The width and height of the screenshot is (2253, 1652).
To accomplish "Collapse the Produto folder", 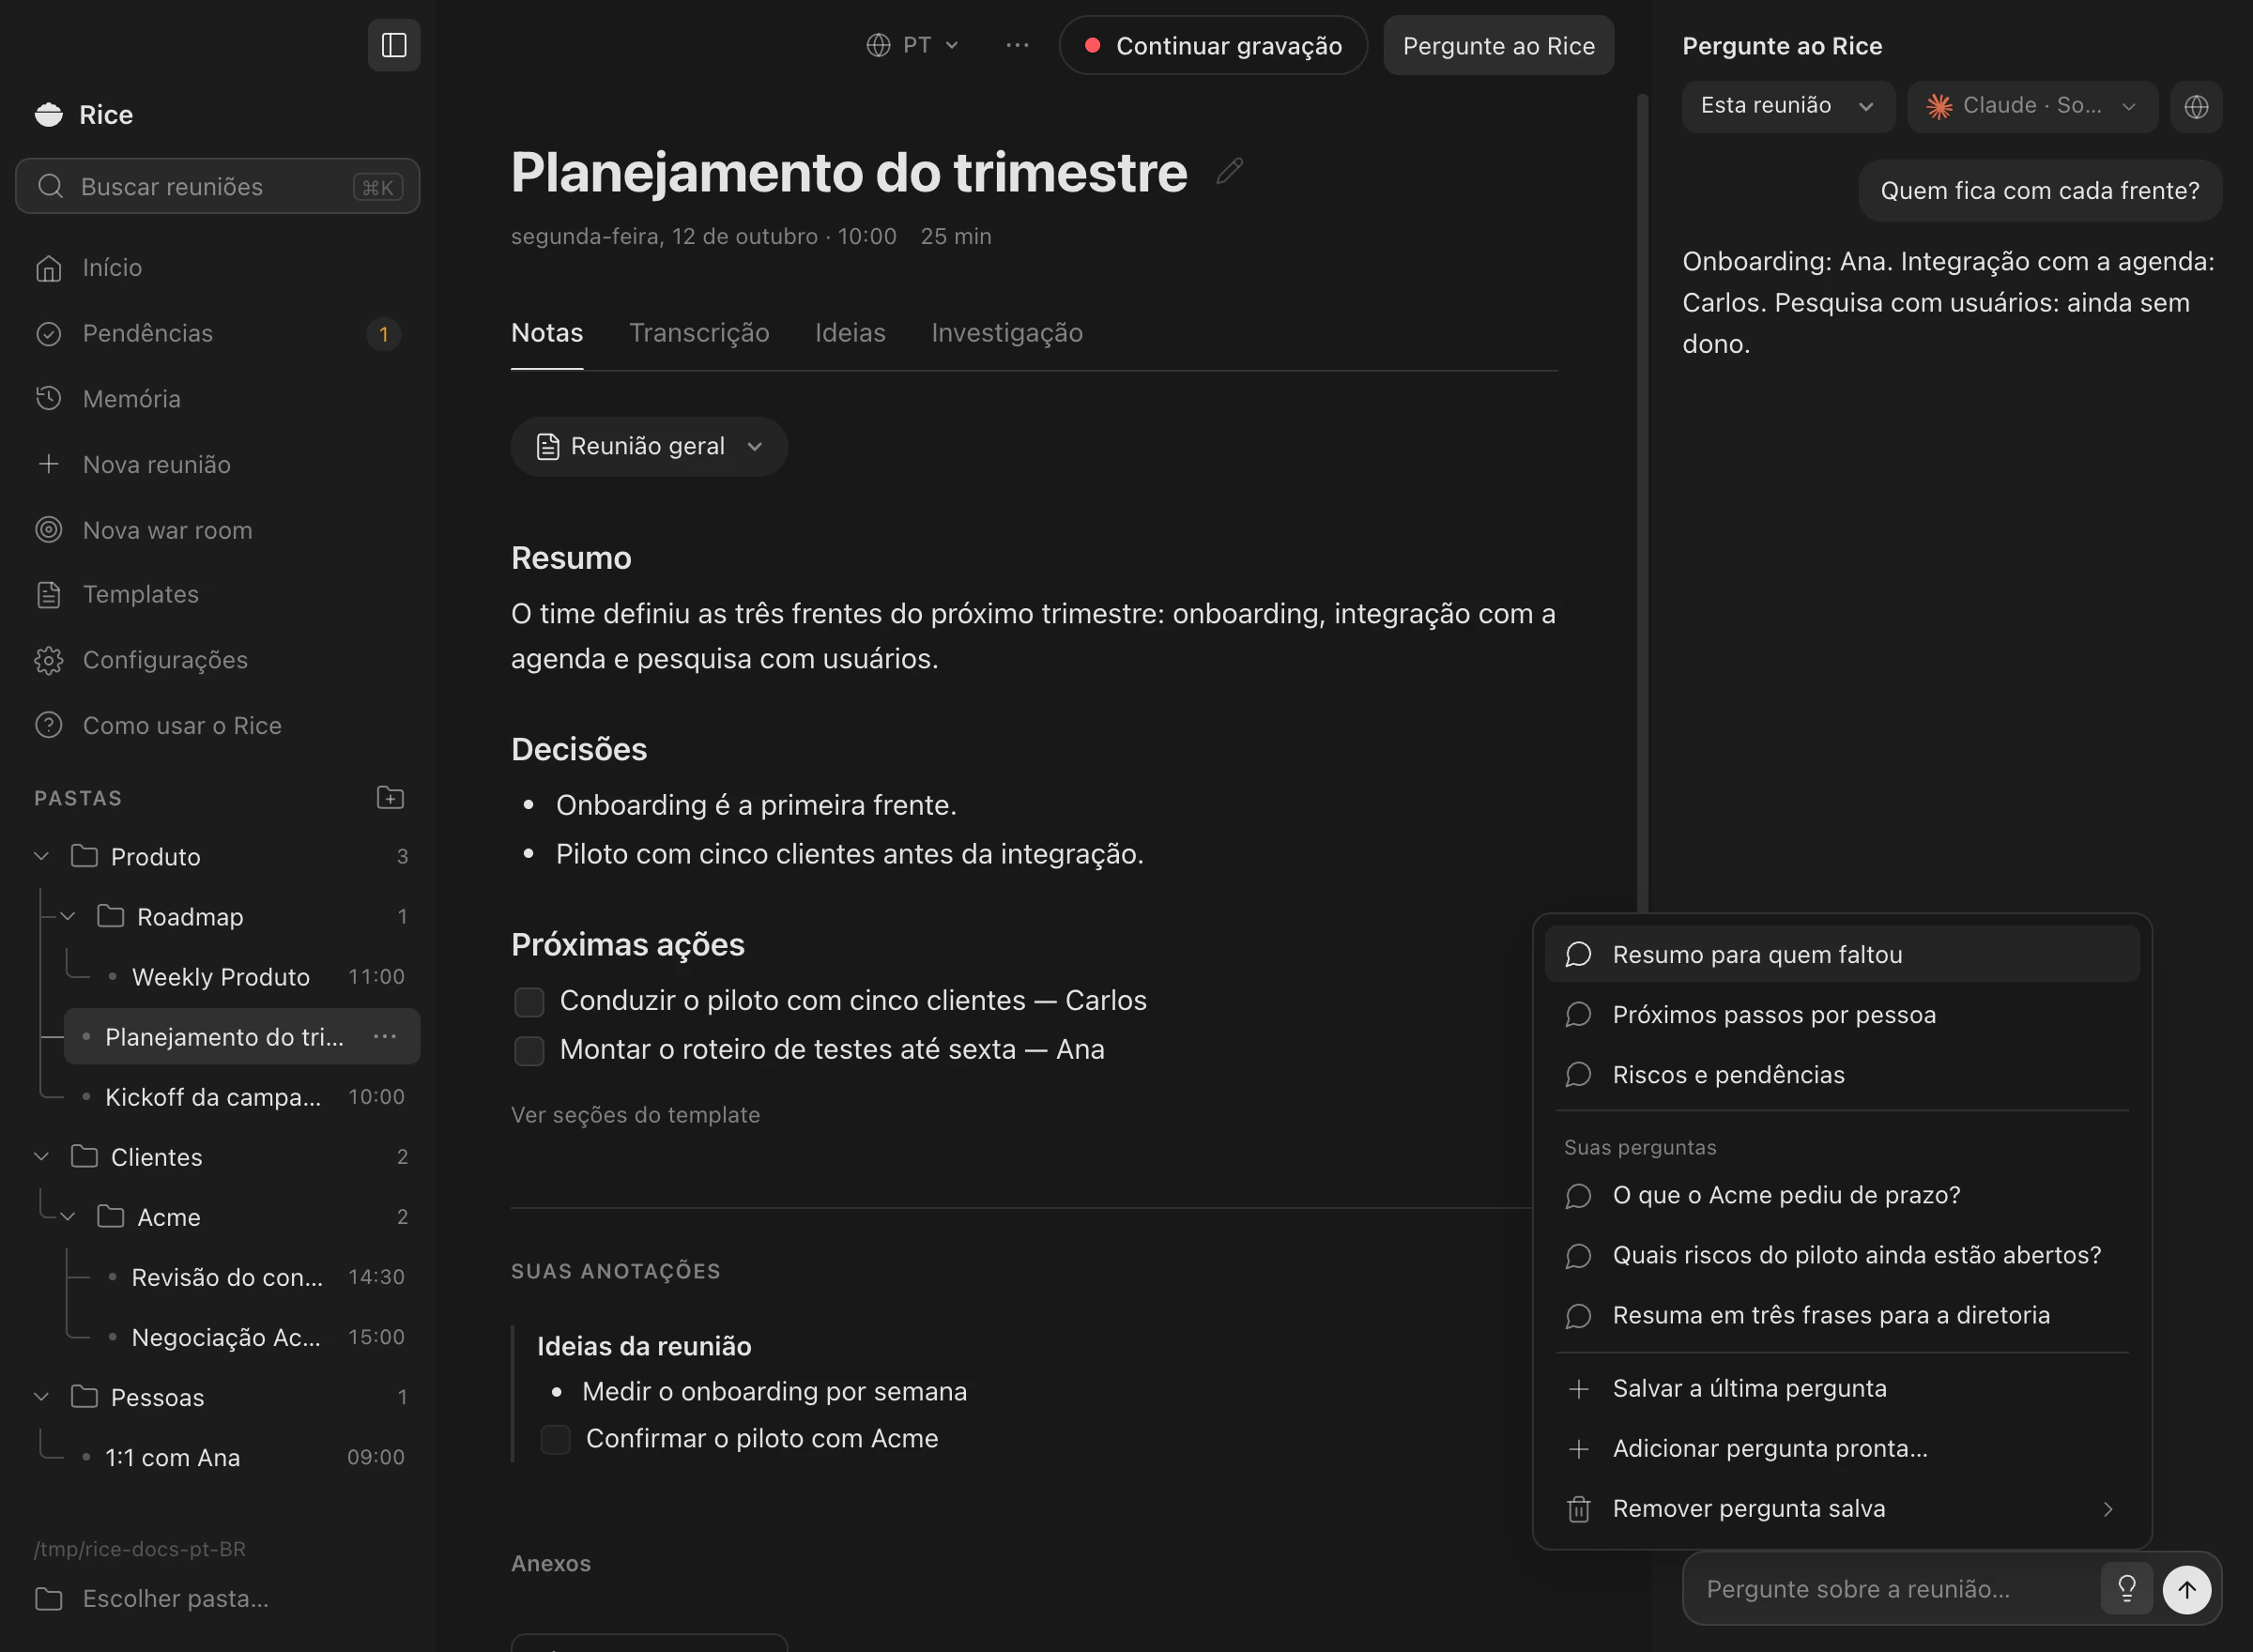I will pos(42,856).
